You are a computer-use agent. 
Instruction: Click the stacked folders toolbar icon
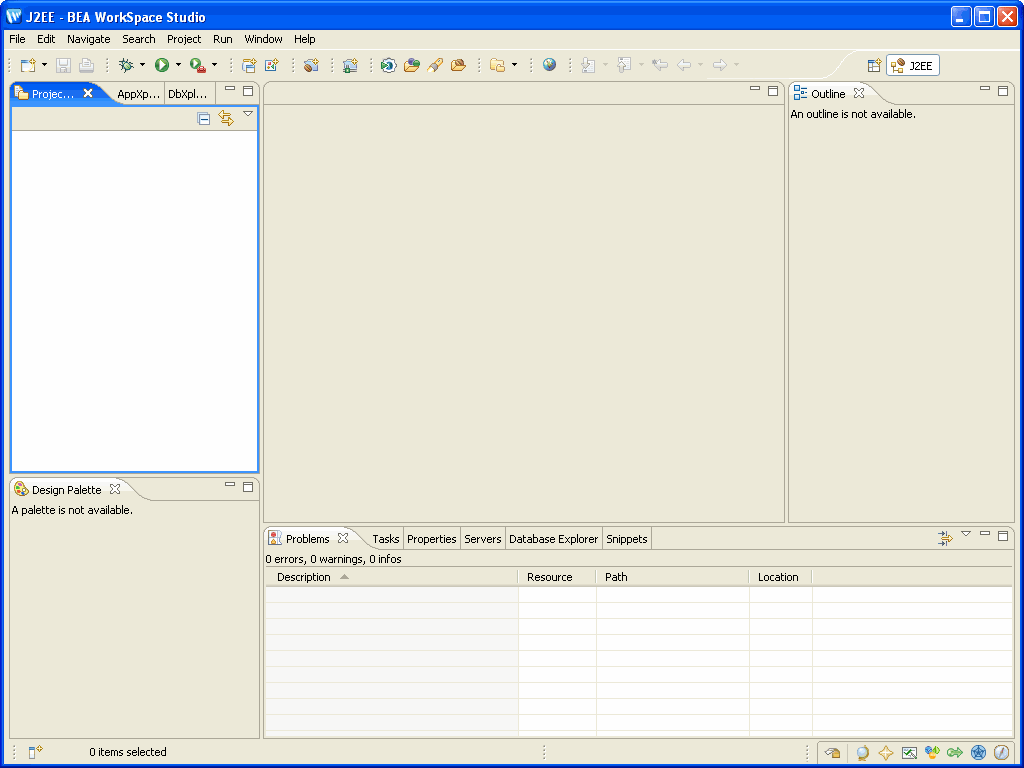point(498,65)
